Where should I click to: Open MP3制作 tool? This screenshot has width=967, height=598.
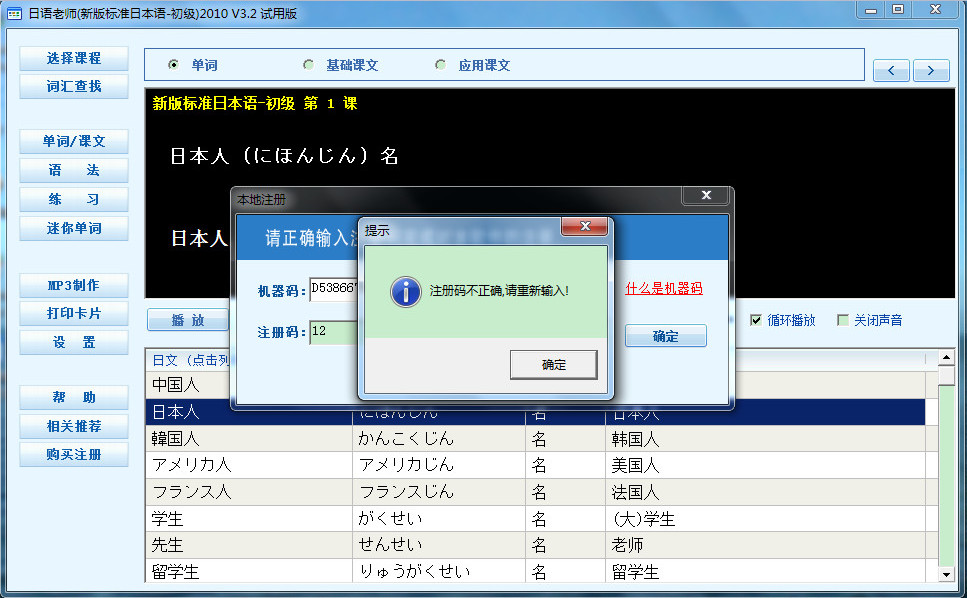pyautogui.click(x=74, y=285)
